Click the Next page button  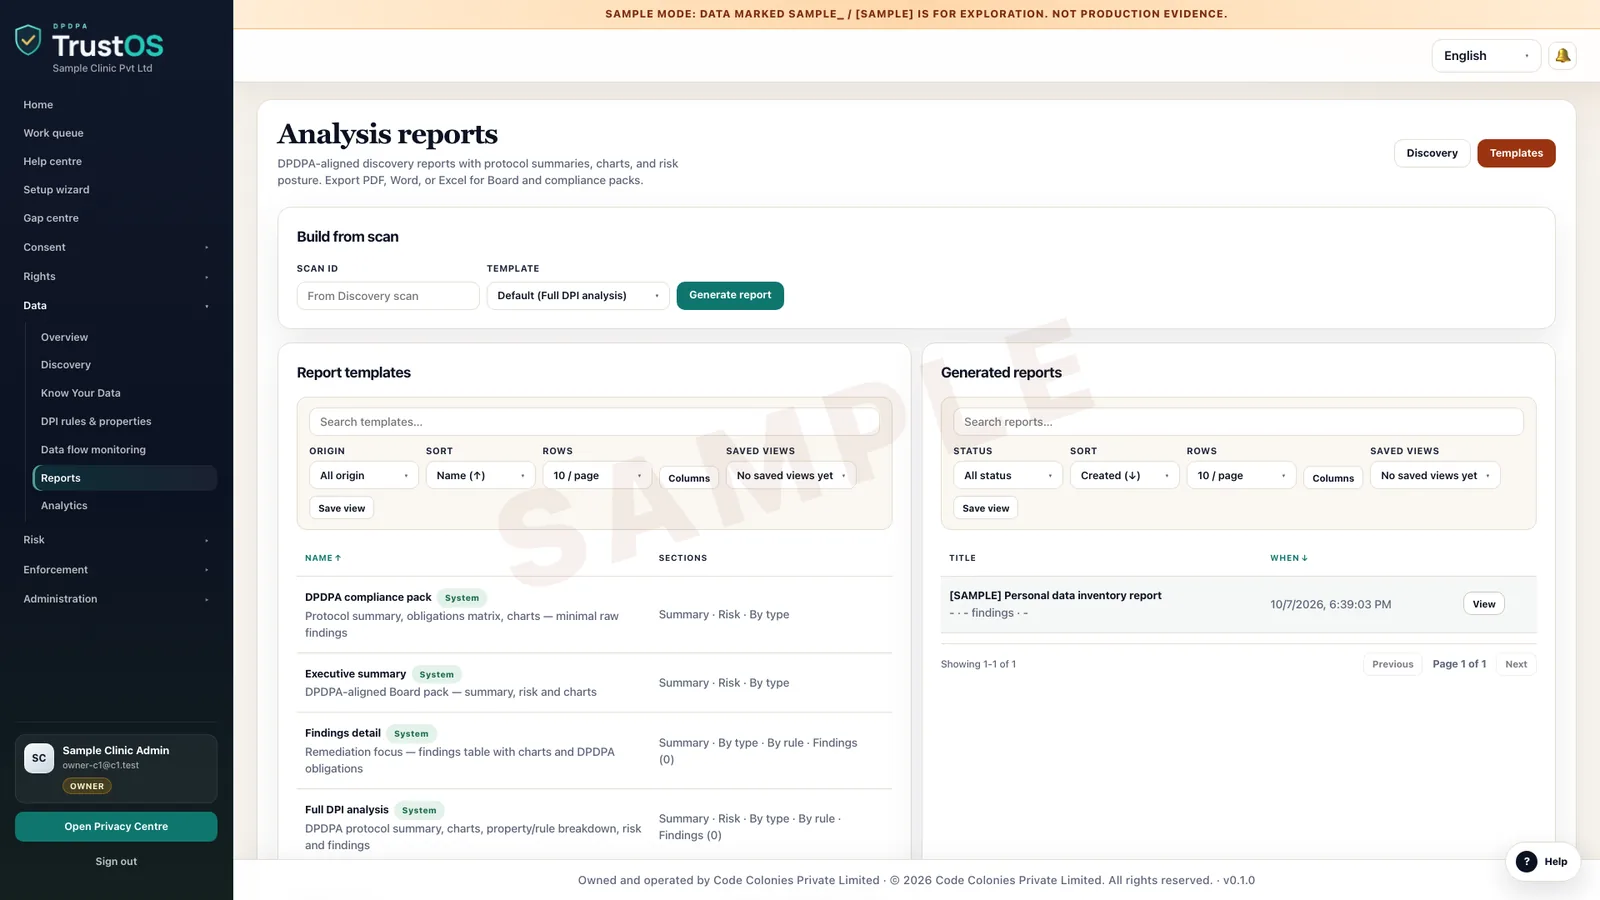coord(1516,664)
